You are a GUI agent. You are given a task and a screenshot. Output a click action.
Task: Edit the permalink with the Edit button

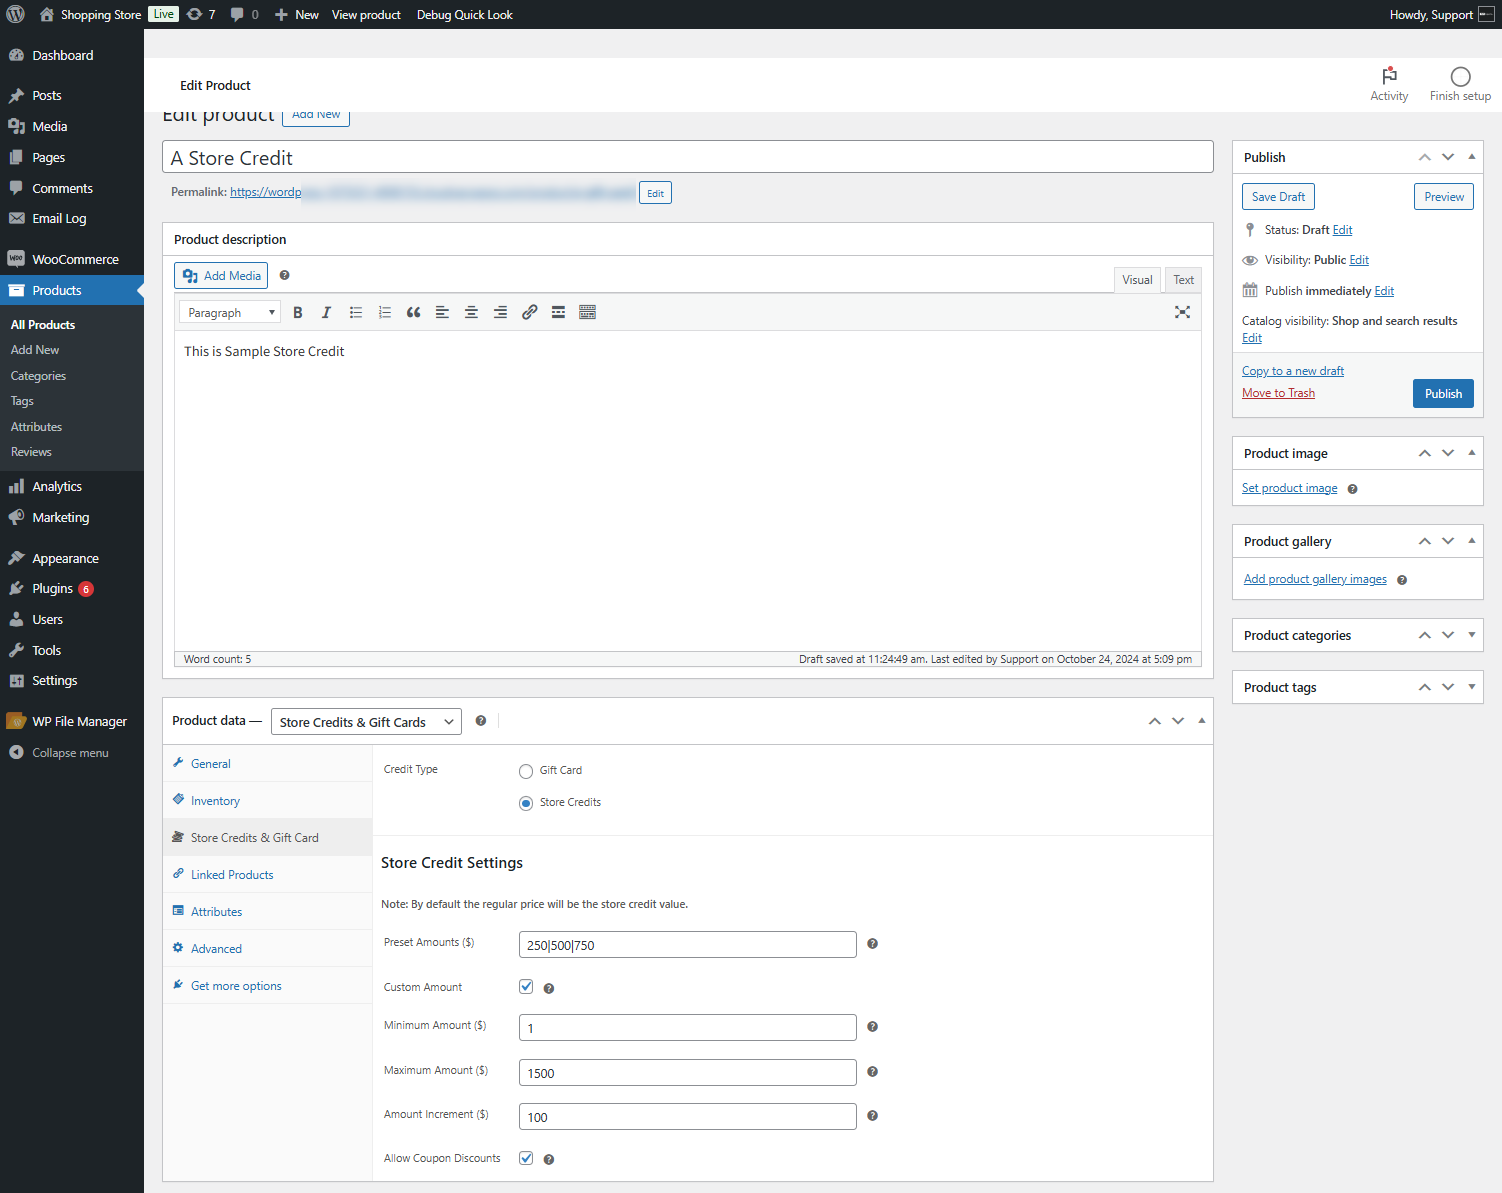pyautogui.click(x=655, y=193)
